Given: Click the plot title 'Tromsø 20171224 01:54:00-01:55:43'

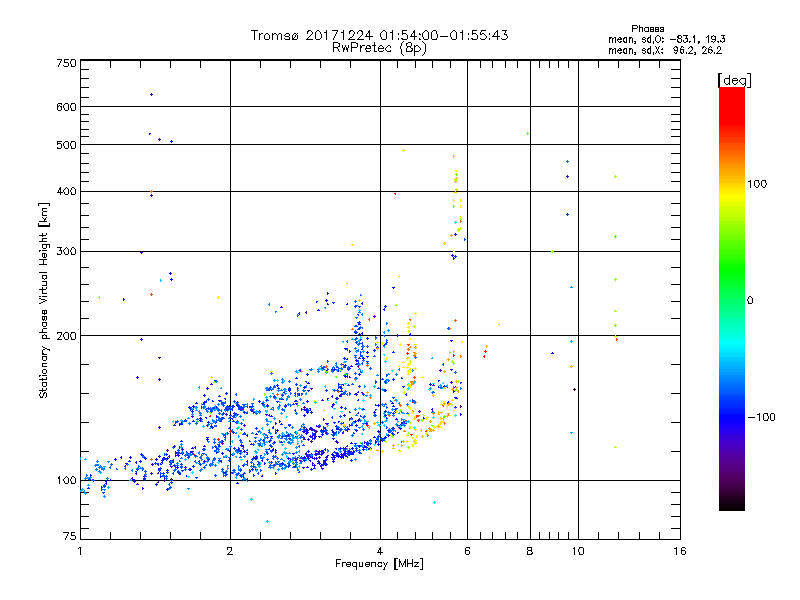Looking at the screenshot, I should click(379, 35).
